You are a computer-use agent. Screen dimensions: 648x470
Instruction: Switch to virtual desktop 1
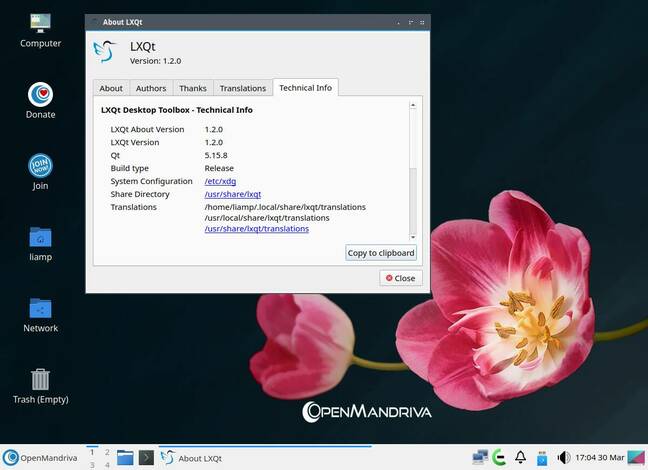[x=92, y=452]
